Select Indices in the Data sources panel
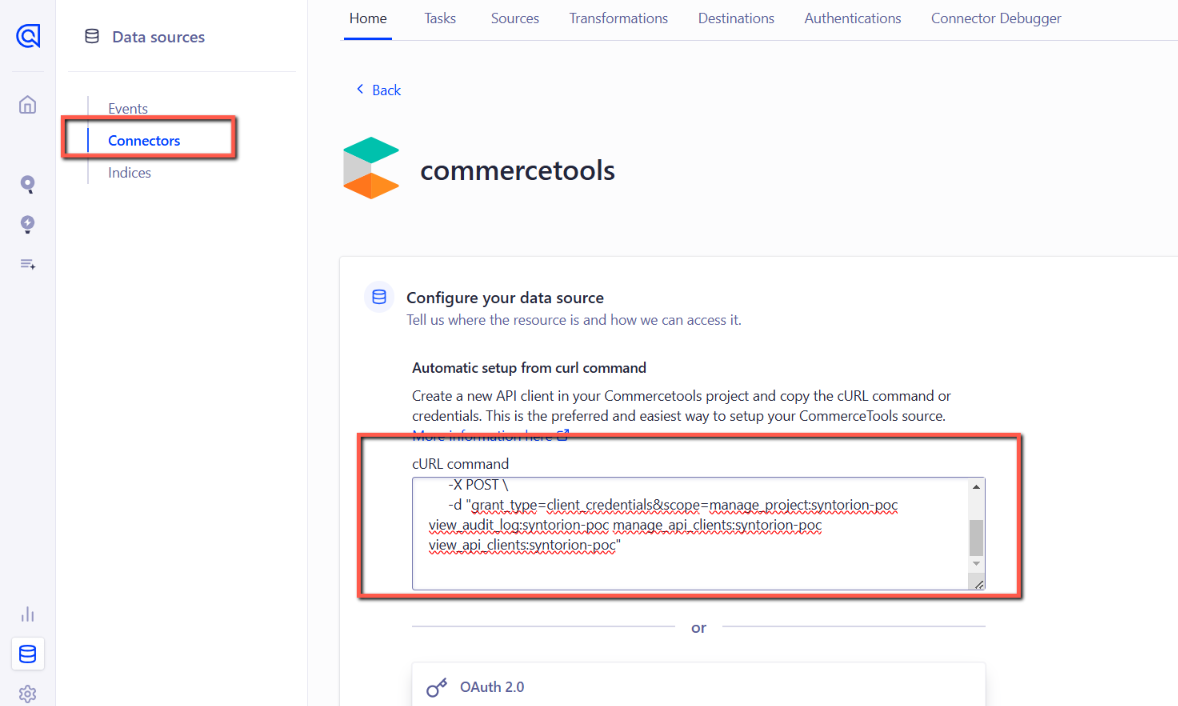1178x706 pixels. click(x=129, y=172)
